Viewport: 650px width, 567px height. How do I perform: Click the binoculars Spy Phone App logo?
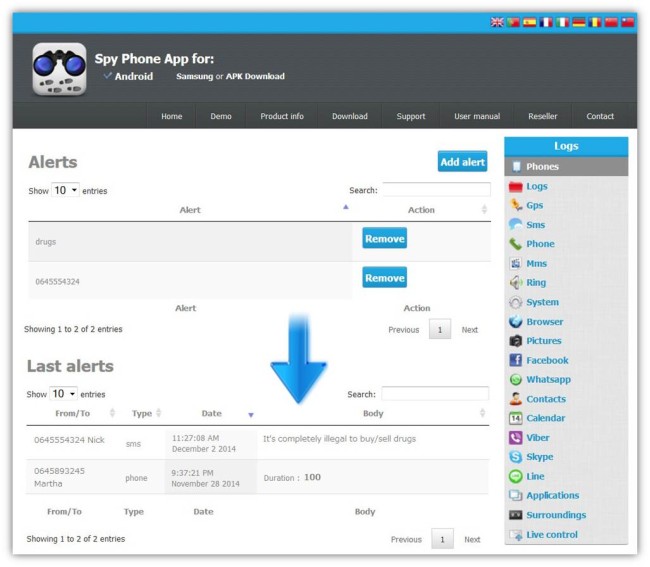(59, 69)
